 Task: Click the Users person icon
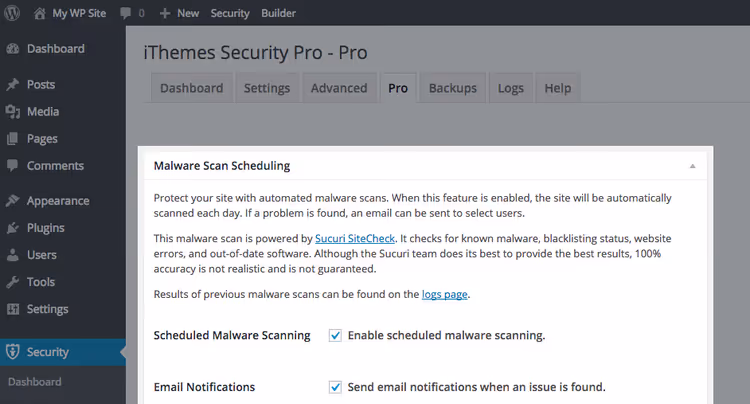[x=13, y=255]
